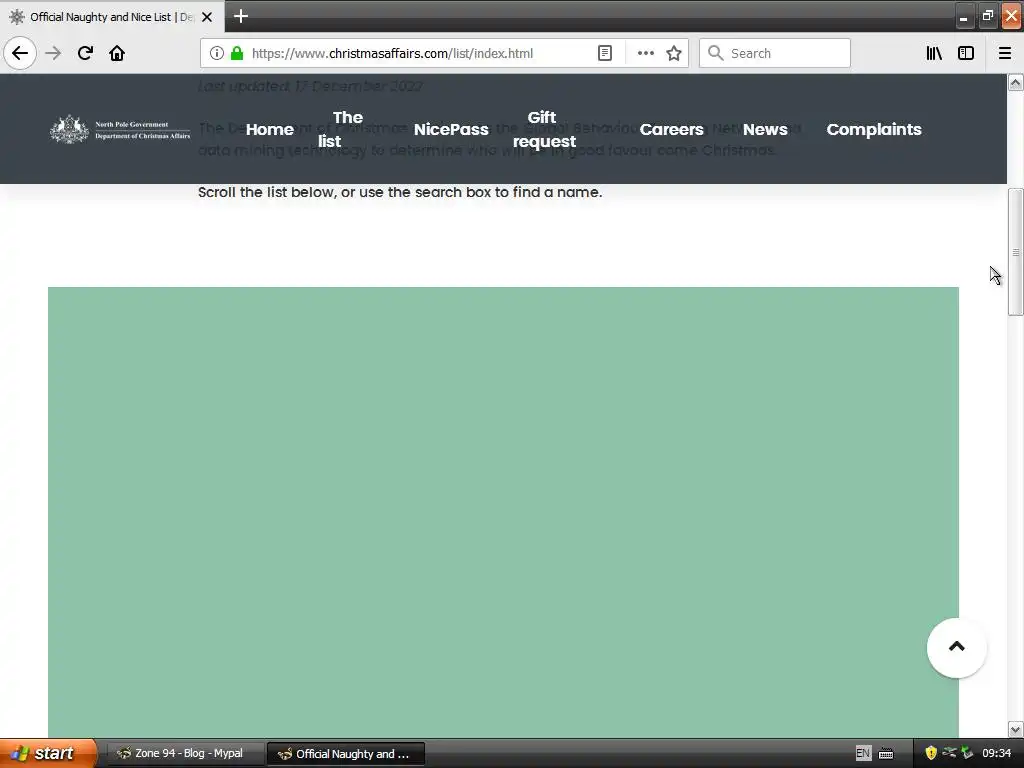This screenshot has width=1024, height=768.
Task: Toggle the sidebar icon in toolbar
Action: 966,53
